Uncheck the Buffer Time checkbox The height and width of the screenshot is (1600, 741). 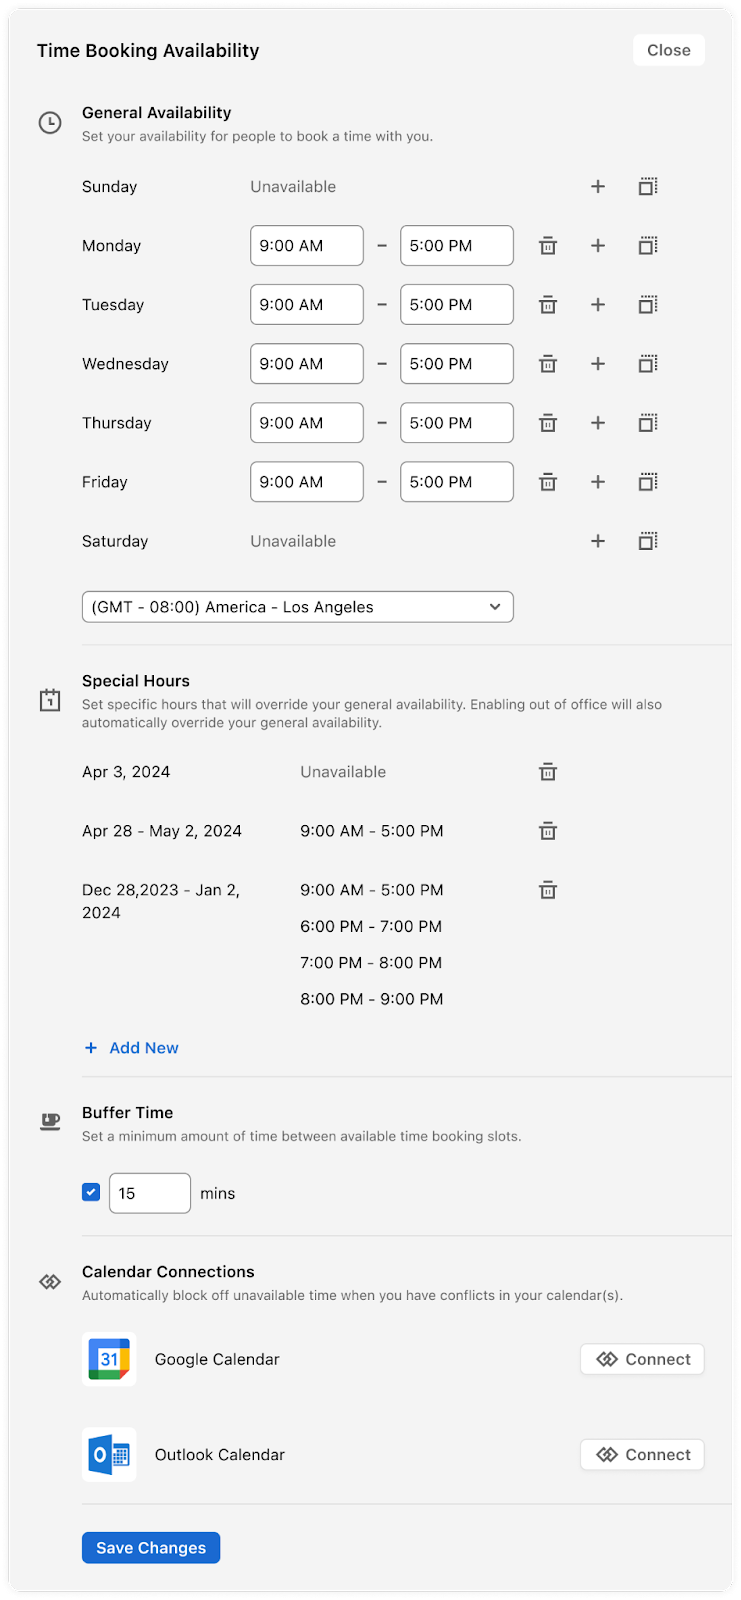[91, 1192]
